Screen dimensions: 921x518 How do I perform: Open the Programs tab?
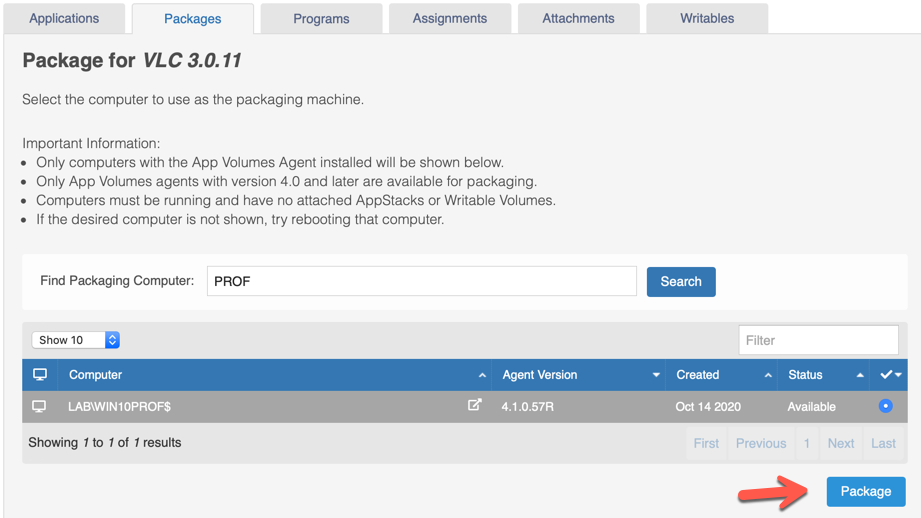click(321, 18)
